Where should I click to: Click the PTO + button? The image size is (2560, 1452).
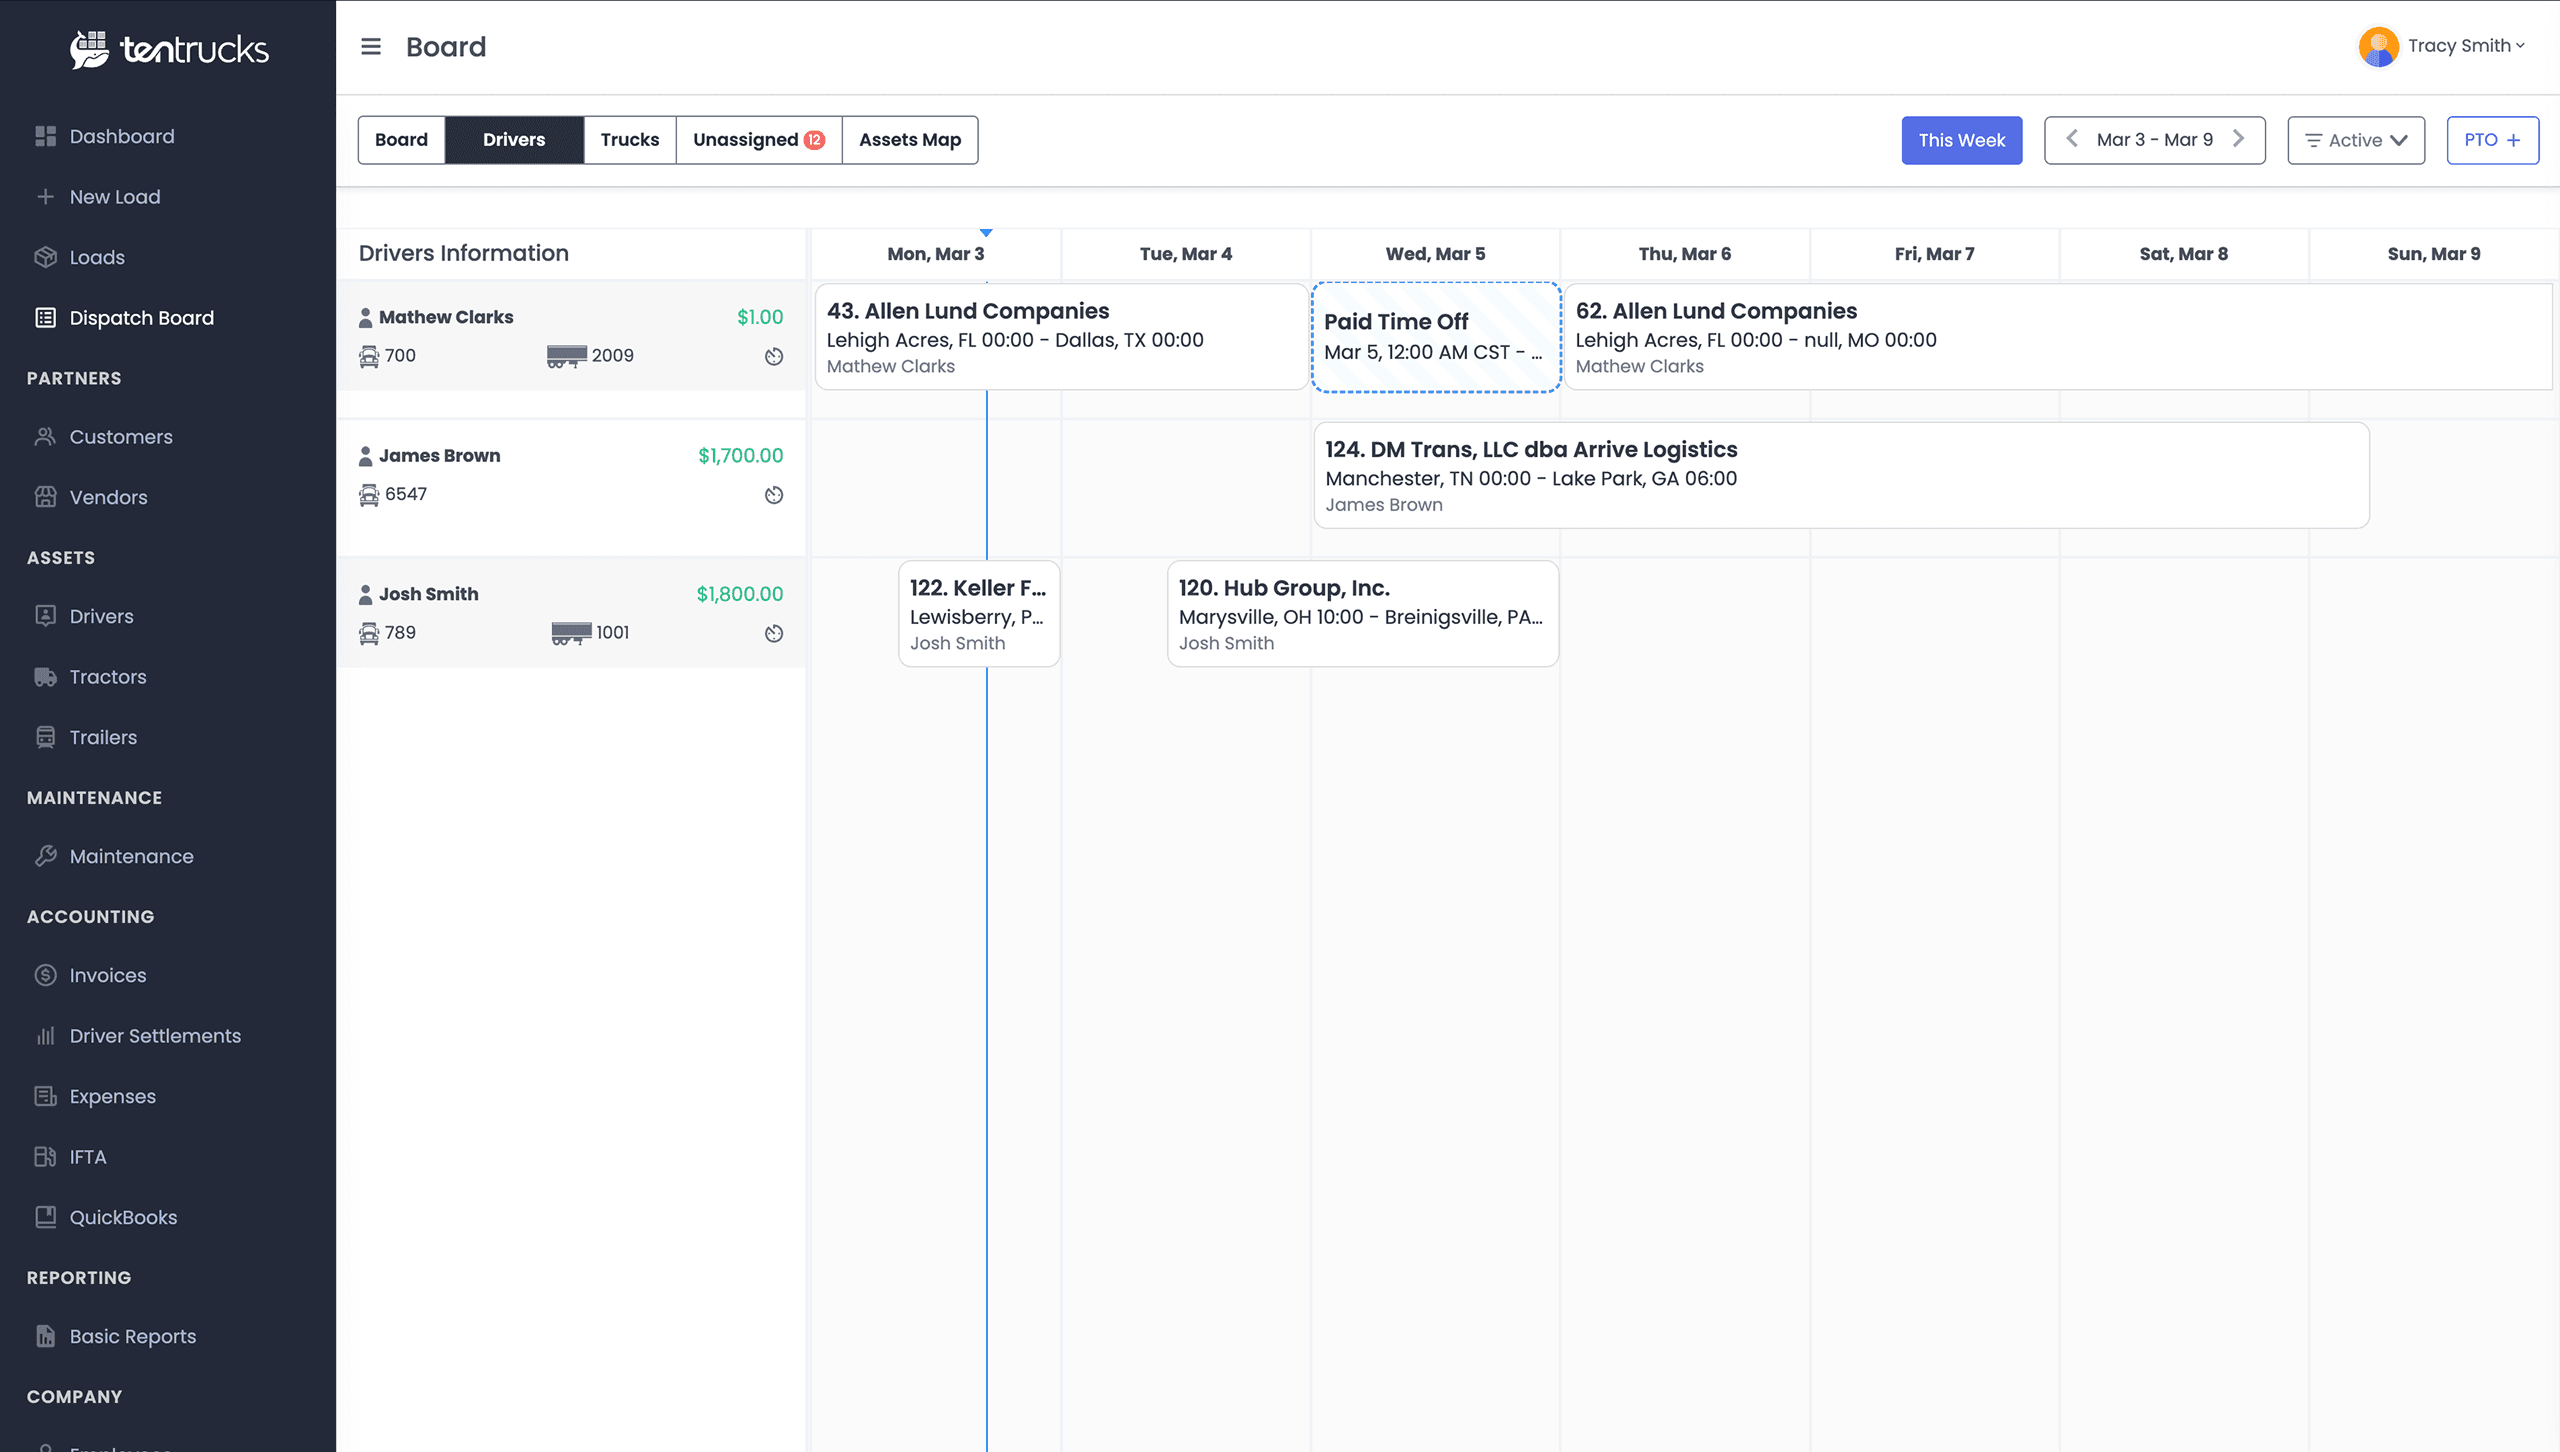click(x=2492, y=140)
